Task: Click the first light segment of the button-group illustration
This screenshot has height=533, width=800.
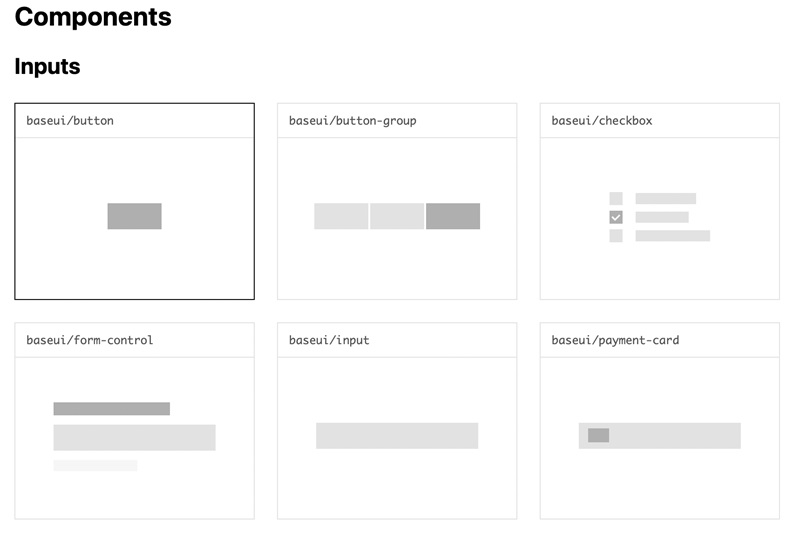Action: click(x=341, y=216)
